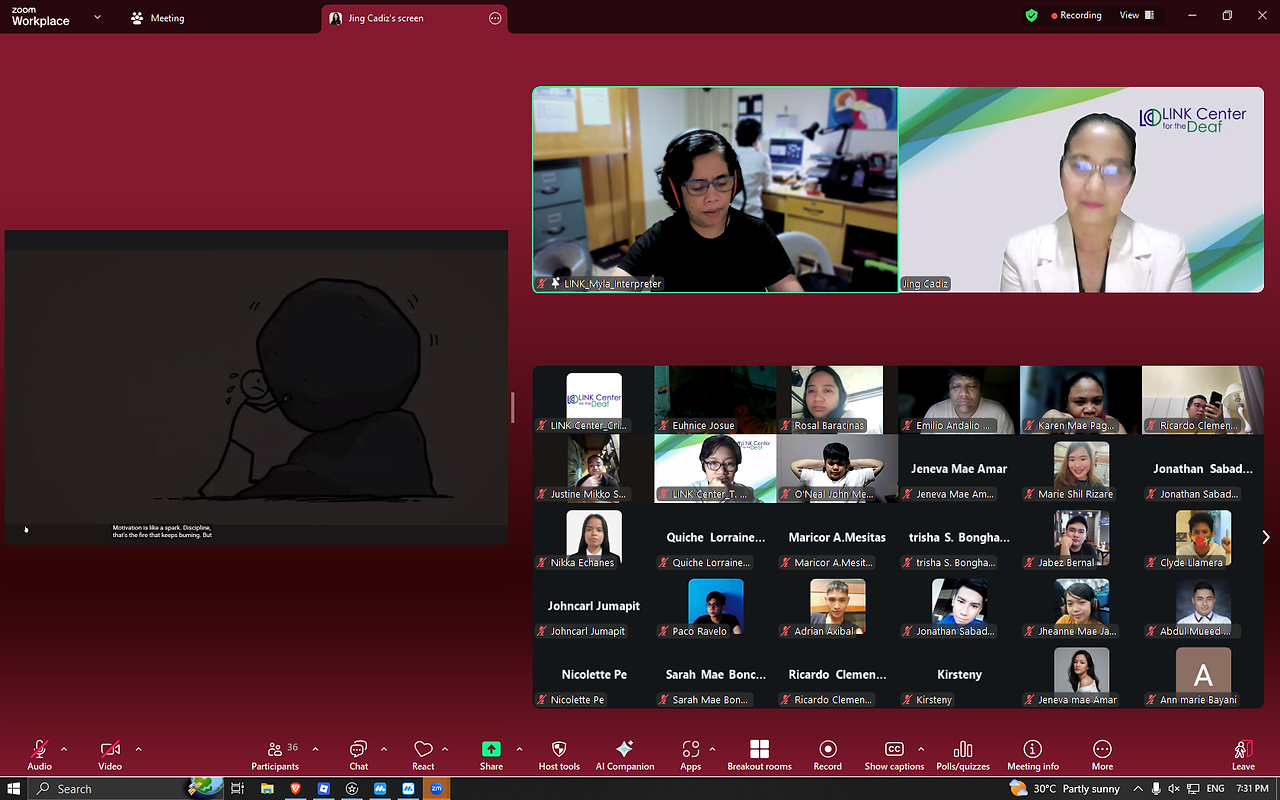The image size is (1280, 800).
Task: Click the green Share screen button
Action: [x=491, y=755]
